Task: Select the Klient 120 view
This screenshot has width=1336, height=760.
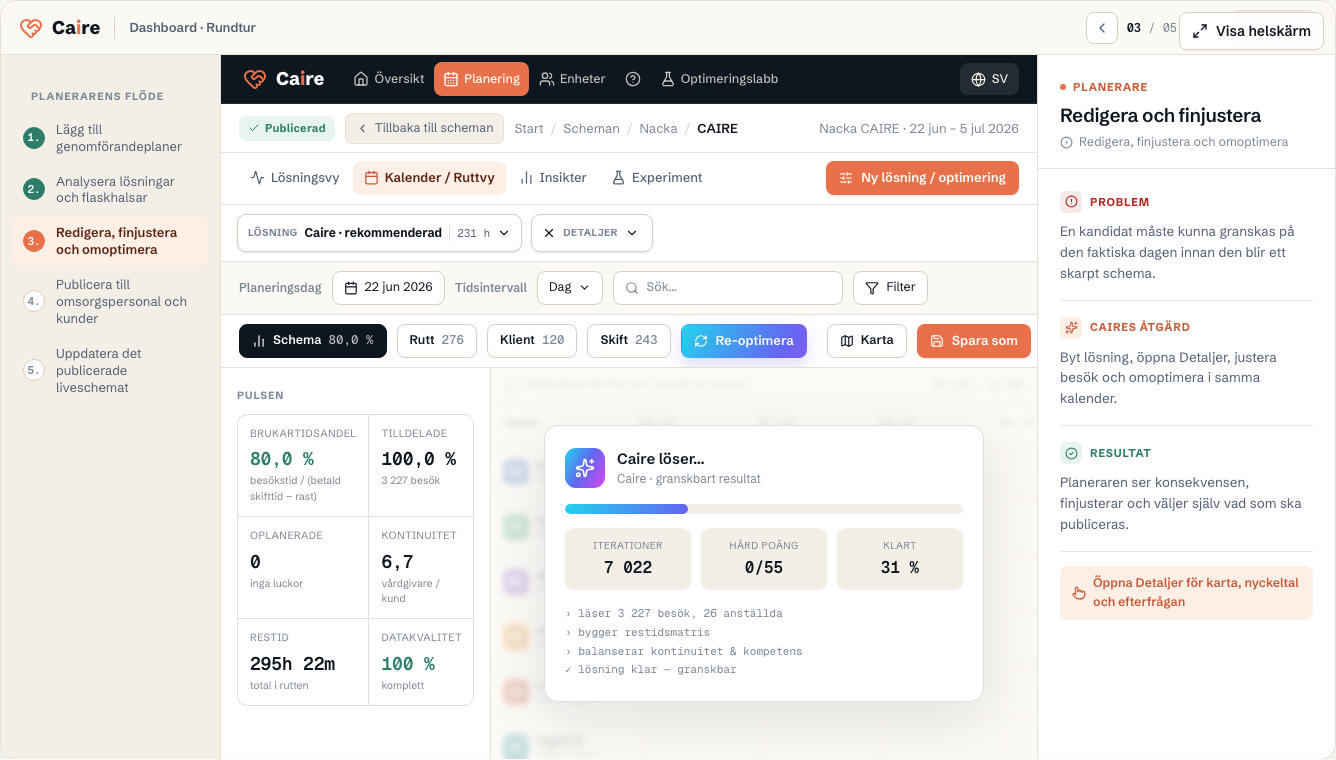Action: click(x=532, y=341)
